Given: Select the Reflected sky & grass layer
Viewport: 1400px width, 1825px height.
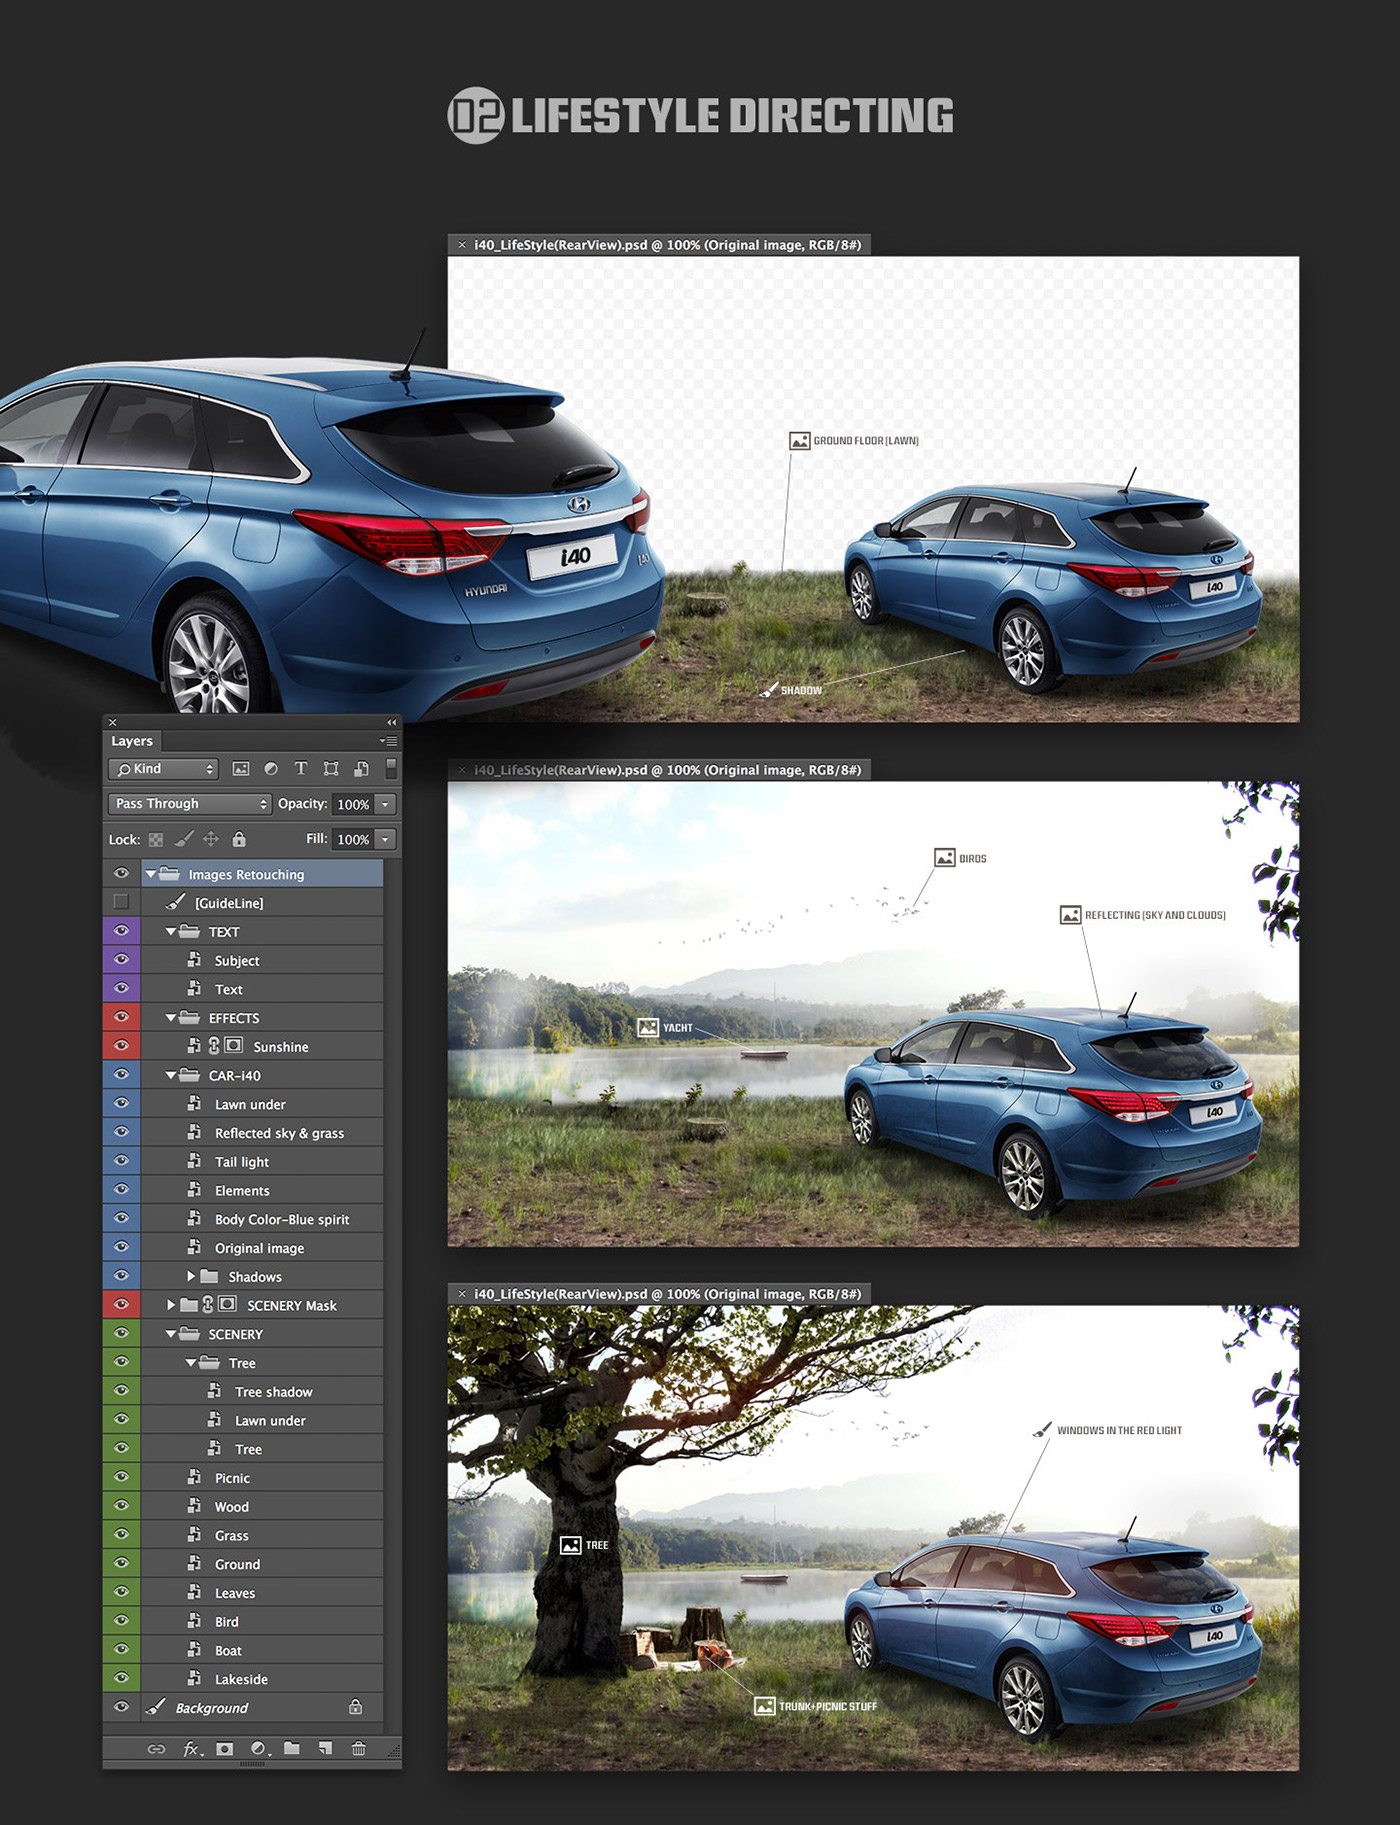Looking at the screenshot, I should 262,1133.
